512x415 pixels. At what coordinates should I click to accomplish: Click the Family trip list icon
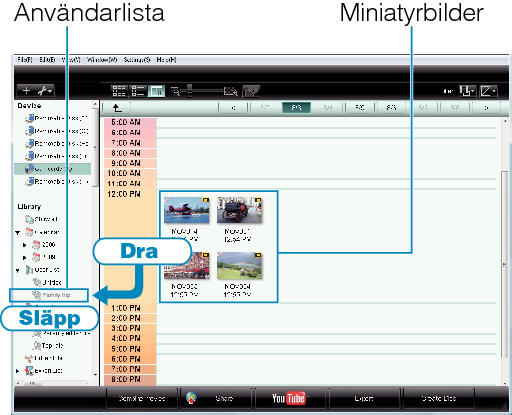[x=36, y=295]
